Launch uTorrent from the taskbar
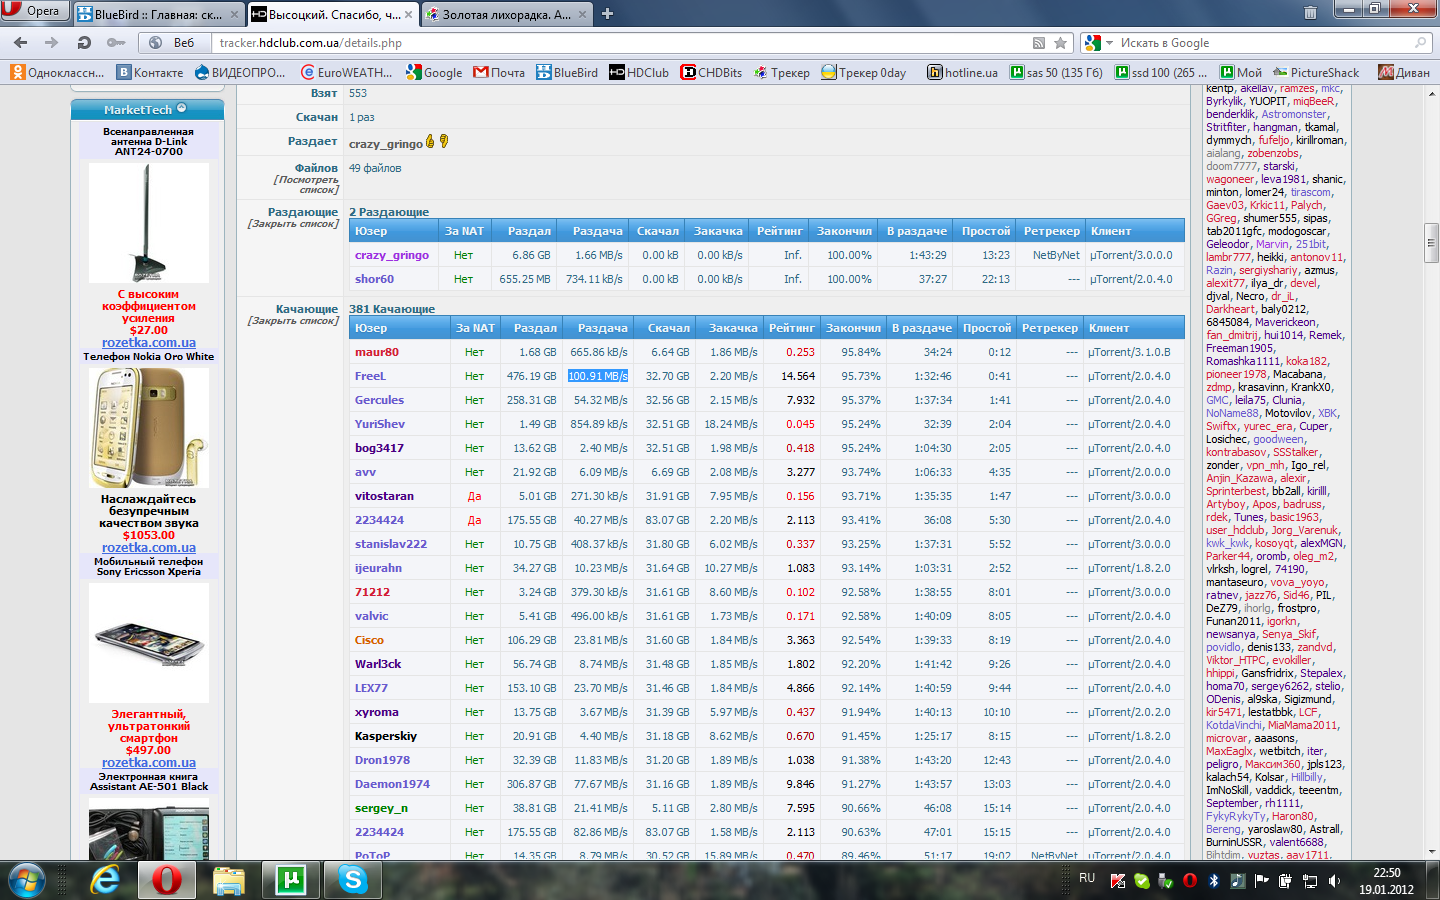This screenshot has height=900, width=1440. click(290, 880)
